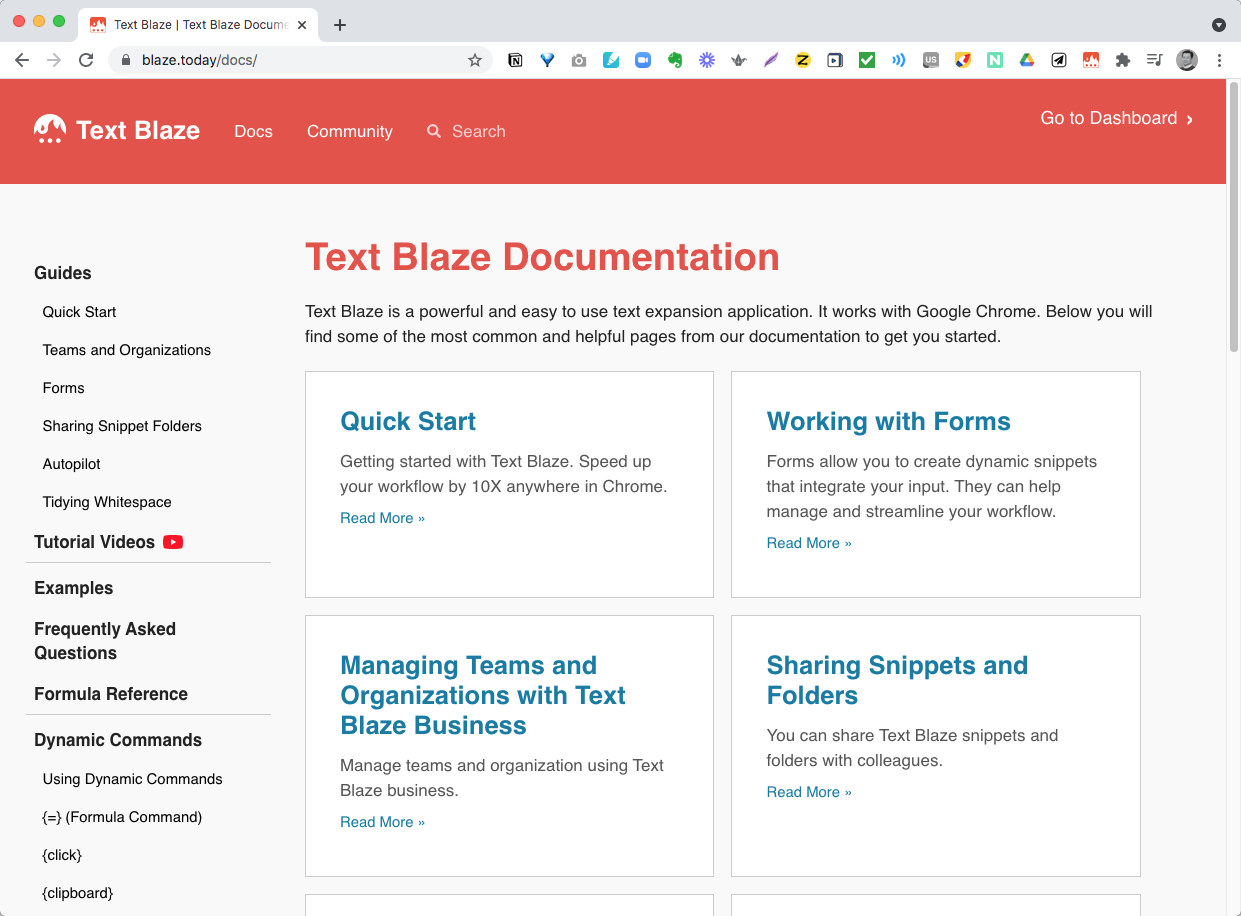Open the Chrome three-dot menu
Screen dimensions: 1241x916
tap(1219, 60)
